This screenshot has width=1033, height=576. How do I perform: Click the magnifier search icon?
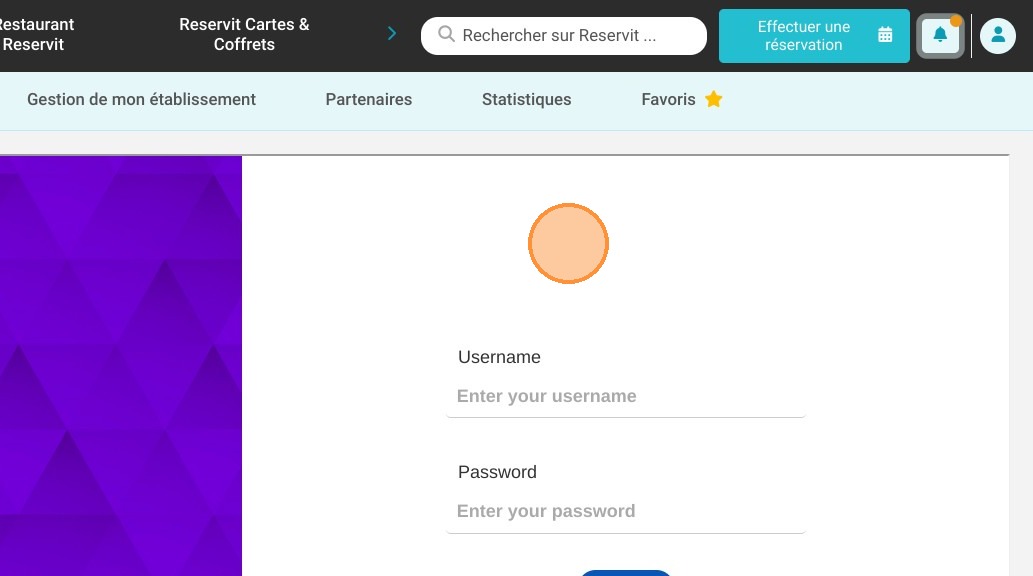pos(446,34)
